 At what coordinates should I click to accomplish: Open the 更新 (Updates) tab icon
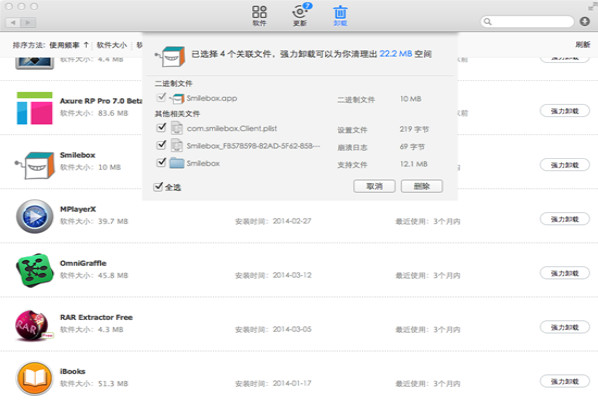301,15
